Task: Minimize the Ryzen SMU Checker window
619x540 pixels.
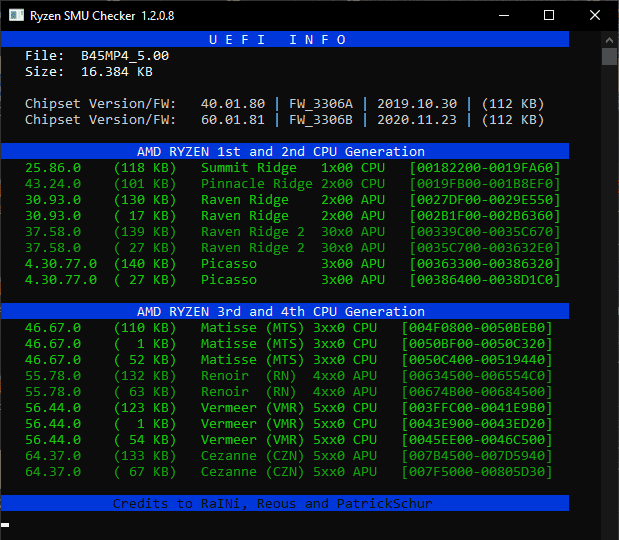Action: point(504,15)
